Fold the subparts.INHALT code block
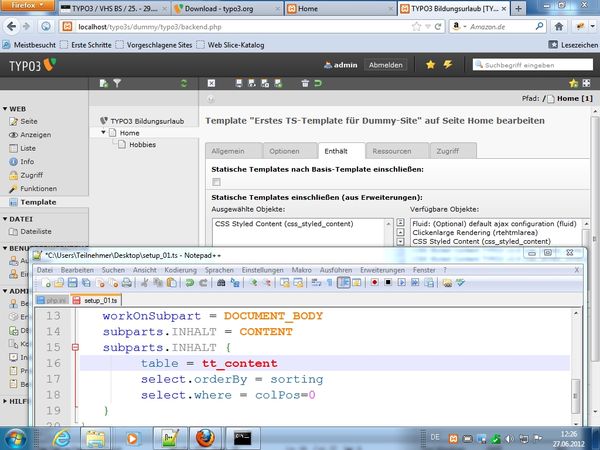The height and width of the screenshot is (450, 600). [75, 347]
